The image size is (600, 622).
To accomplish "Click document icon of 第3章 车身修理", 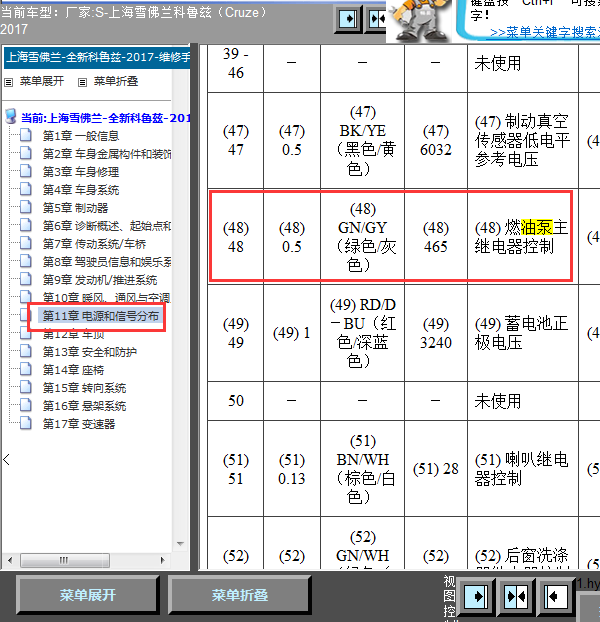I will coord(26,171).
